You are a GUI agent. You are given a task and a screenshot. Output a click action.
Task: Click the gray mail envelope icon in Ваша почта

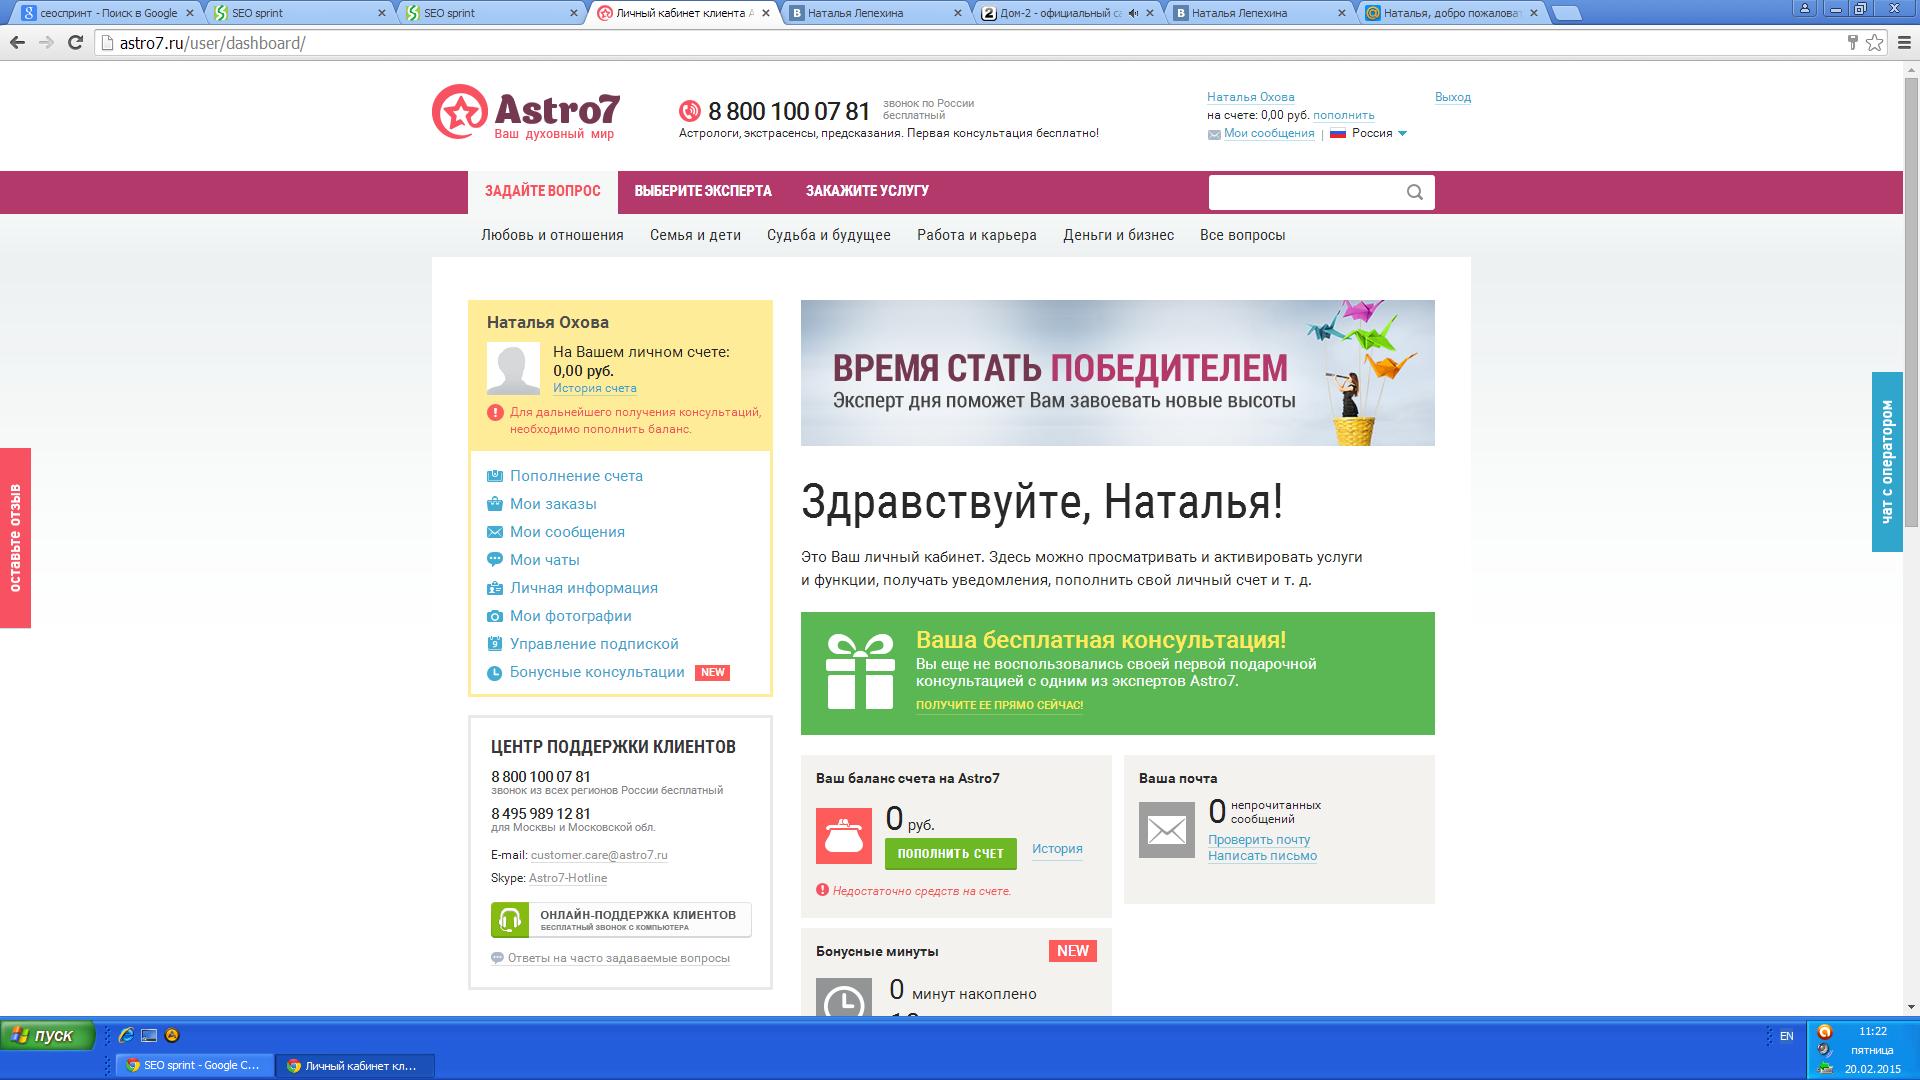click(1167, 830)
